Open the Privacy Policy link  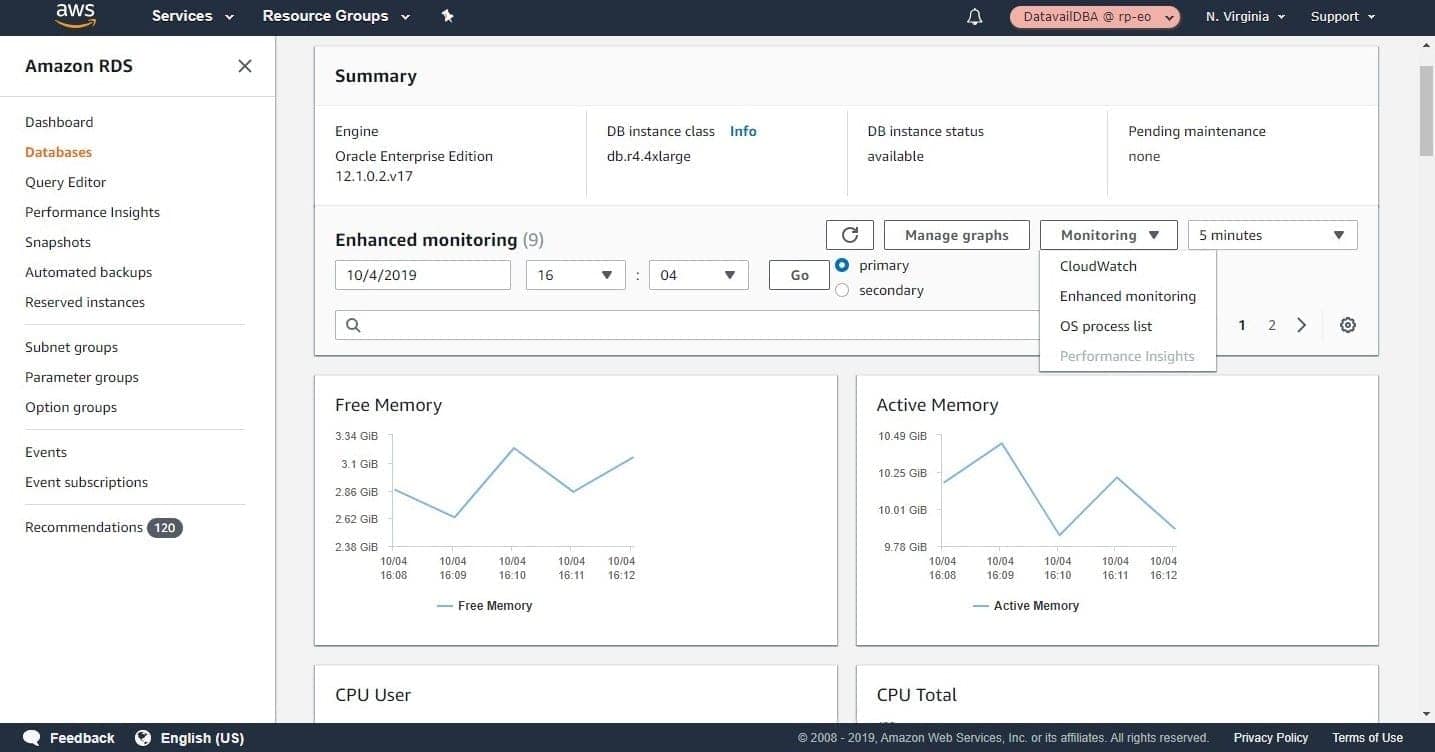[1271, 738]
